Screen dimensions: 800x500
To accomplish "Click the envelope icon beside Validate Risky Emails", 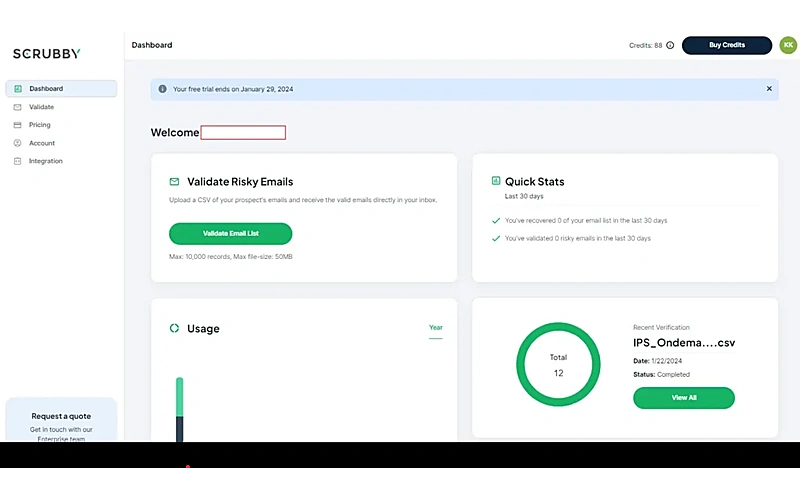I will pos(174,182).
